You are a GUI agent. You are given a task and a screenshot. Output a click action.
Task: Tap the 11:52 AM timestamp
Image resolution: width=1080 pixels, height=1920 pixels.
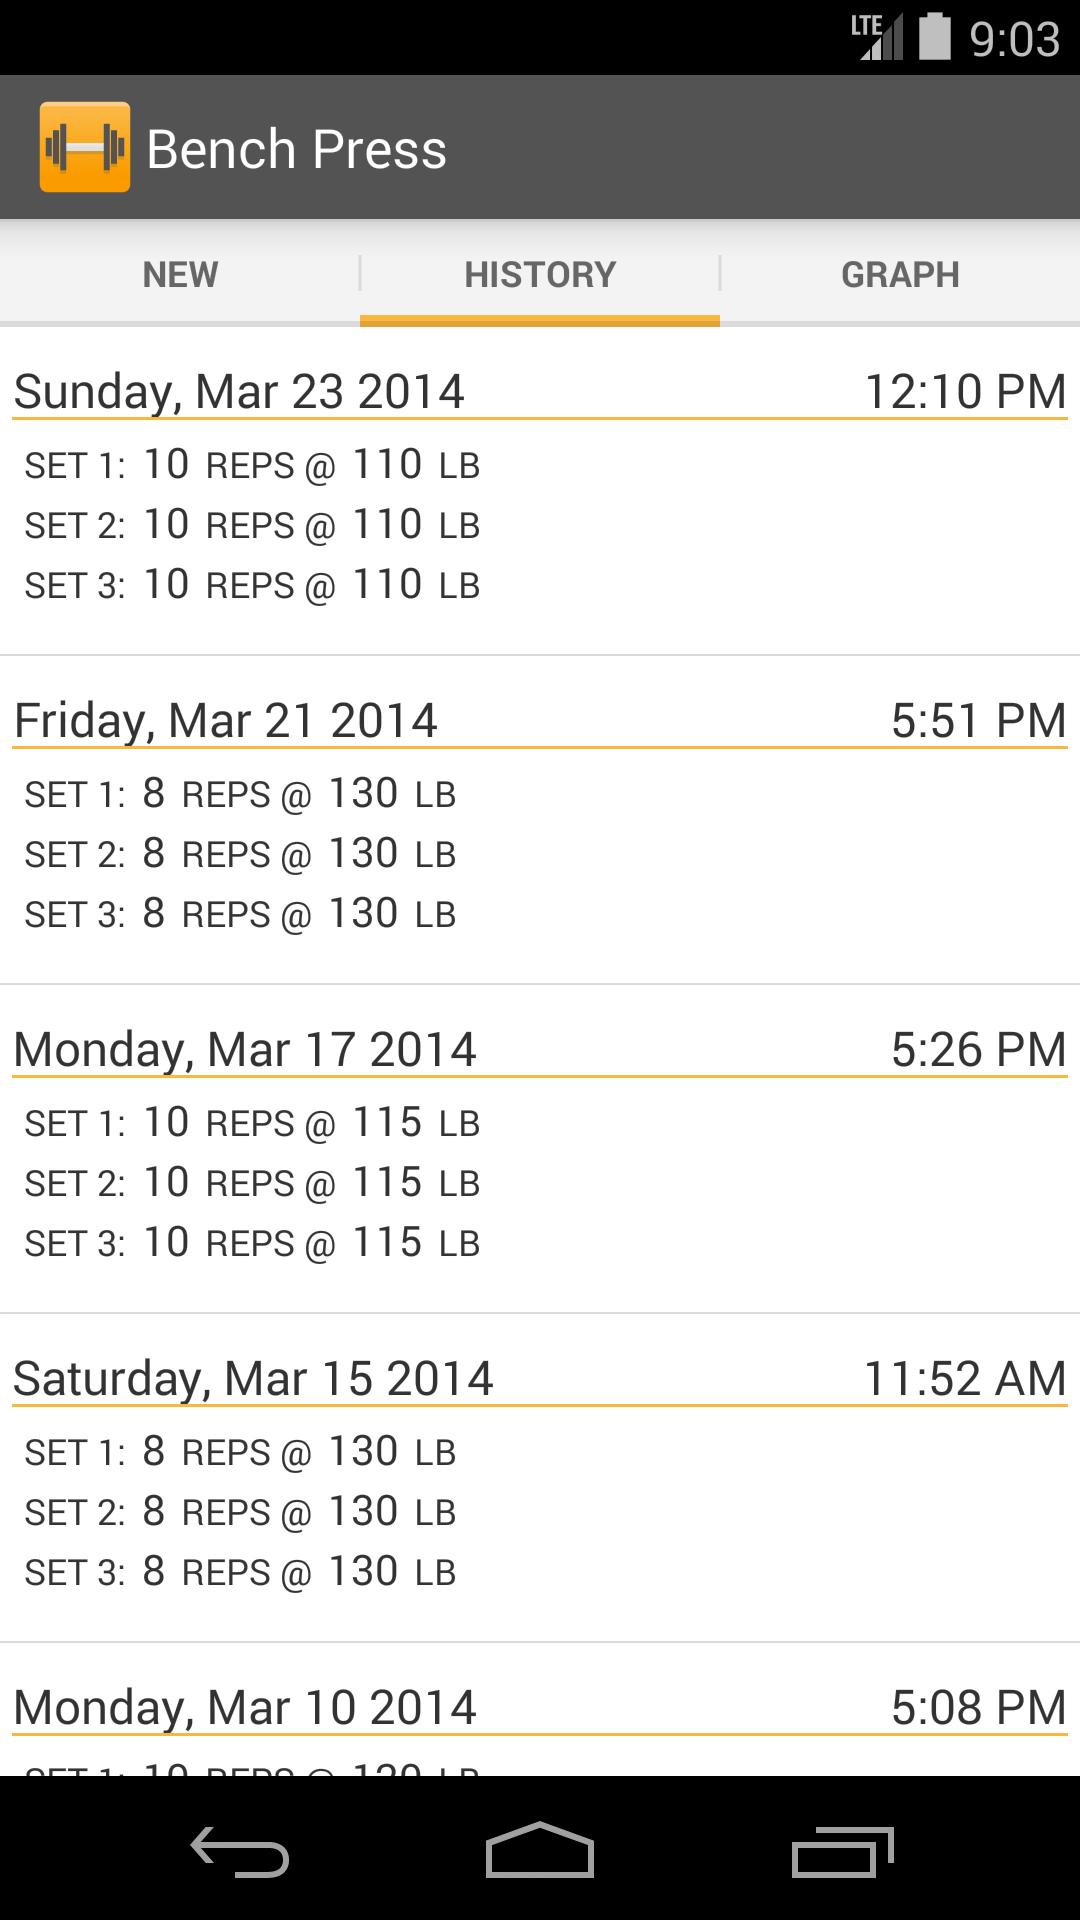click(965, 1378)
